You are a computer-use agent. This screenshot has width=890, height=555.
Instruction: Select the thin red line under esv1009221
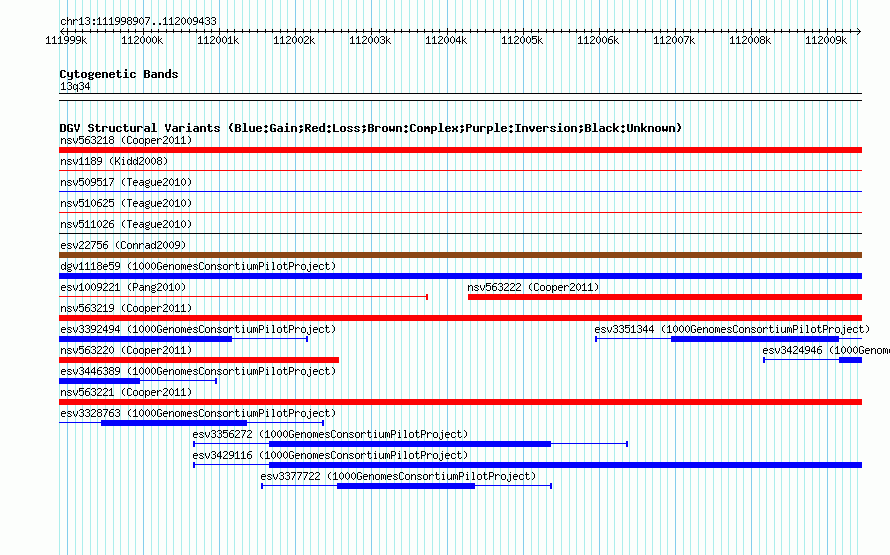click(x=243, y=297)
